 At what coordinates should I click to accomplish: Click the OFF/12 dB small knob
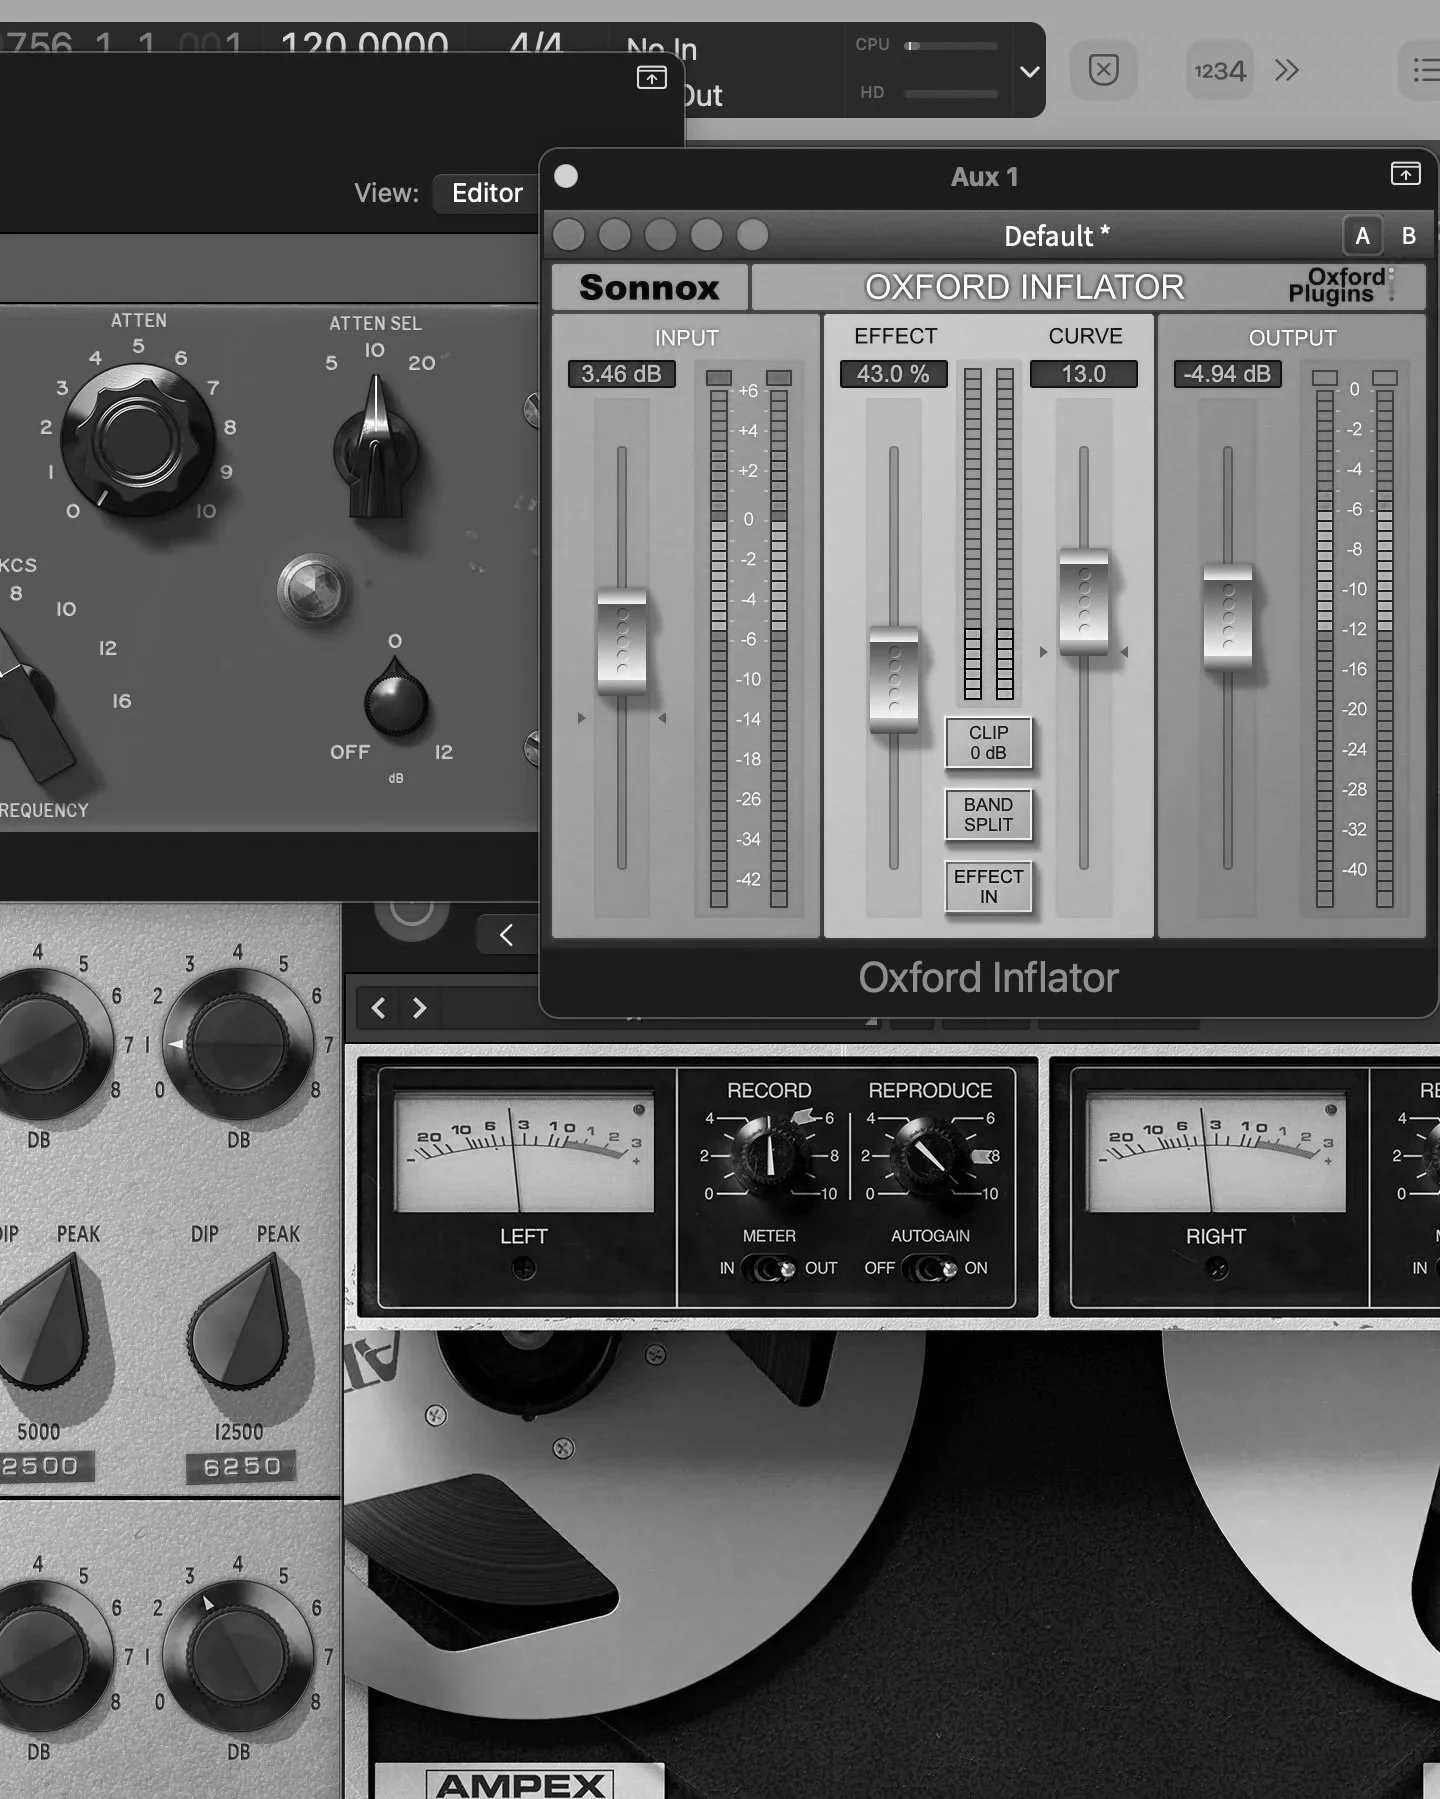[x=396, y=699]
